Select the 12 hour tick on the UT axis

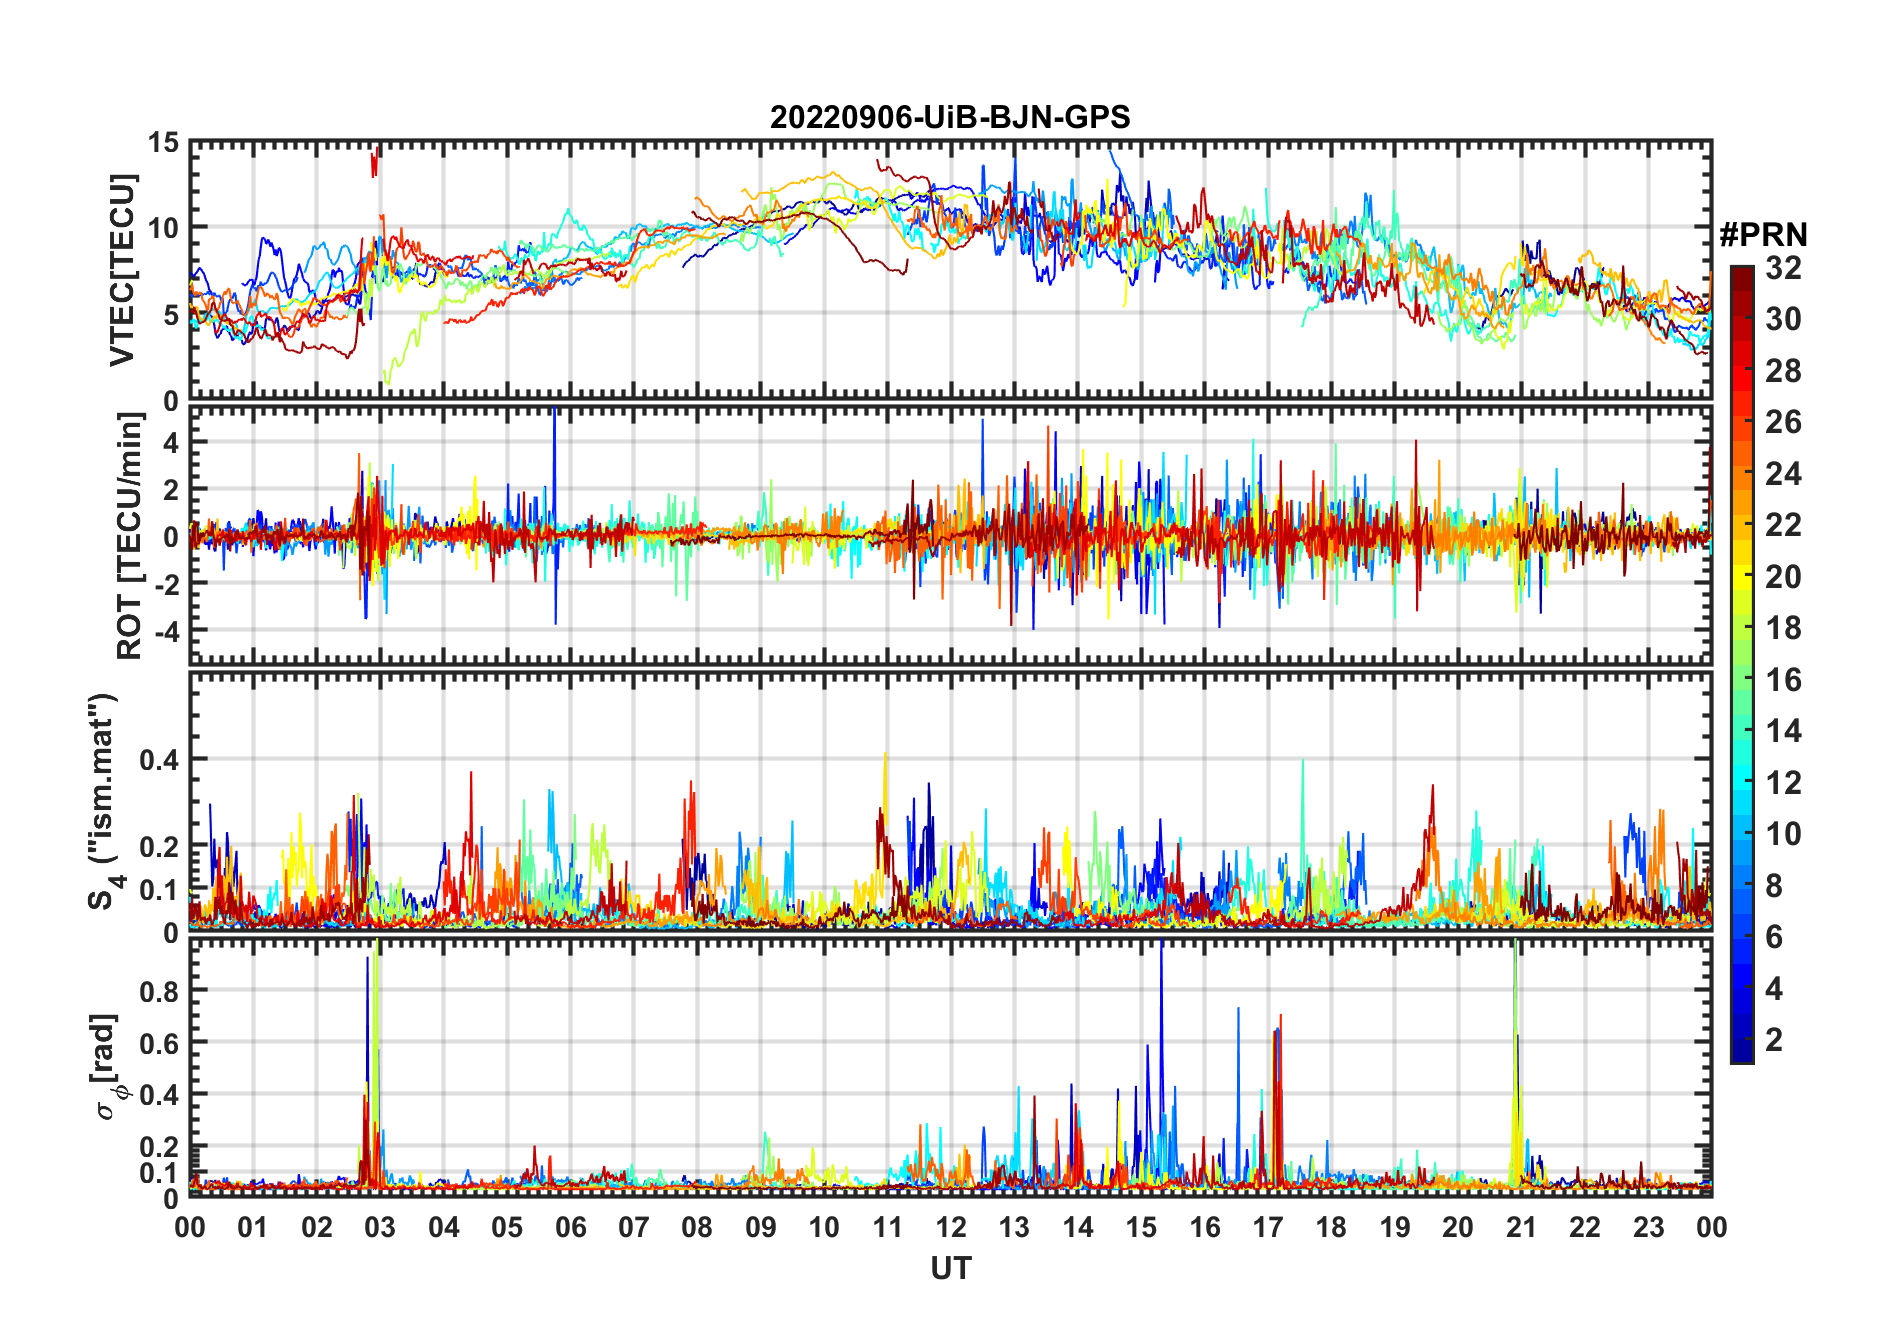pos(950,1227)
